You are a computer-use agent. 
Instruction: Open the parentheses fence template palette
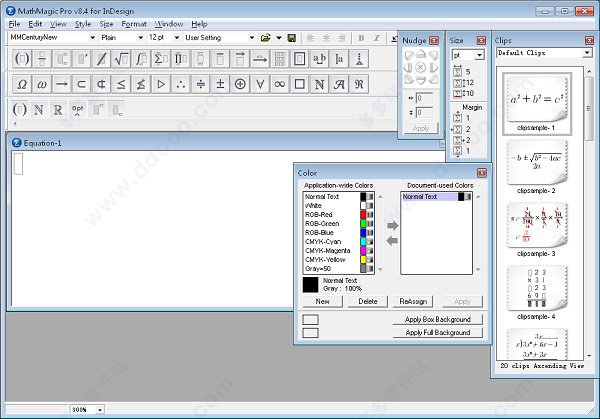pyautogui.click(x=22, y=59)
